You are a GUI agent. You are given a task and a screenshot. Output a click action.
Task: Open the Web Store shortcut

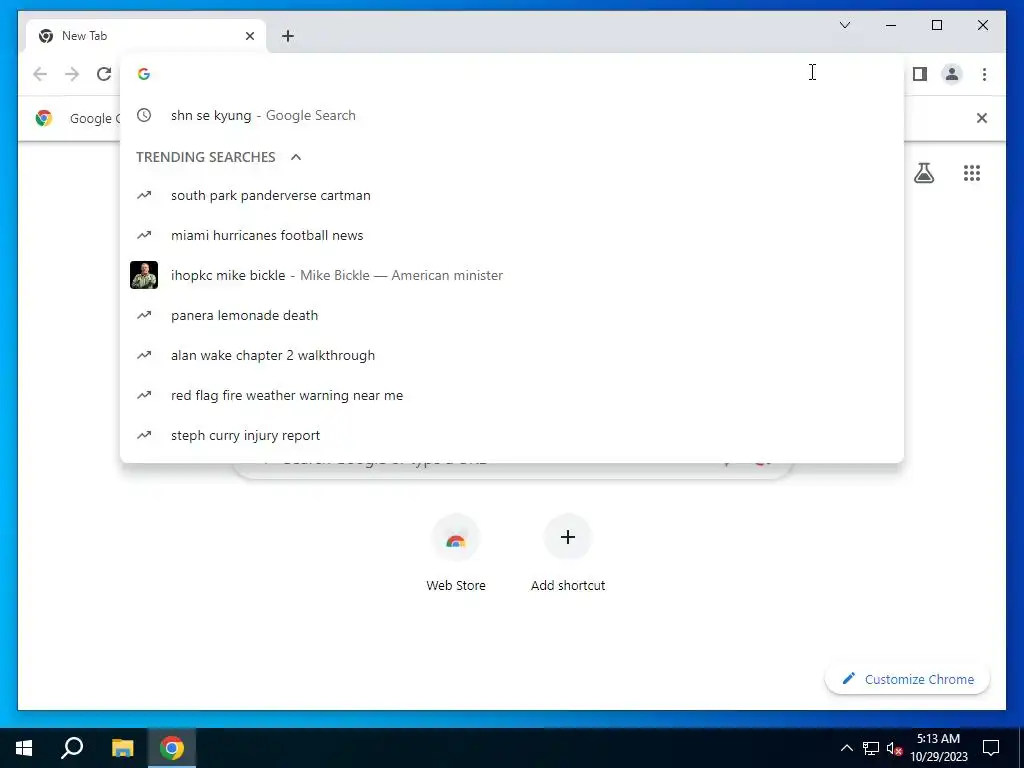coord(456,553)
